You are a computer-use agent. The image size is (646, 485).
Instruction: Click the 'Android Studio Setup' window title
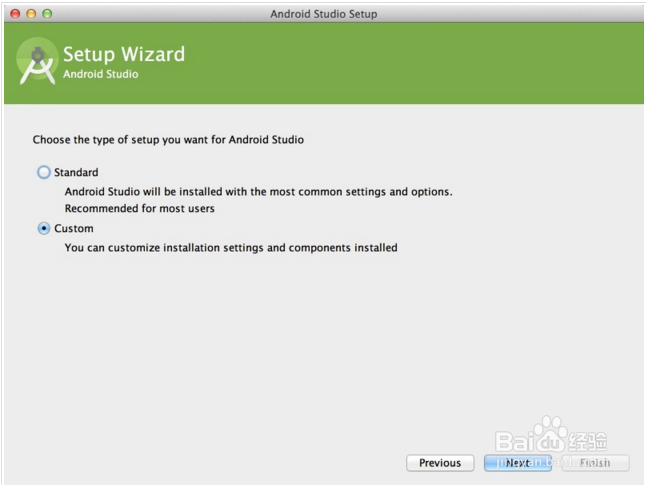(323, 14)
